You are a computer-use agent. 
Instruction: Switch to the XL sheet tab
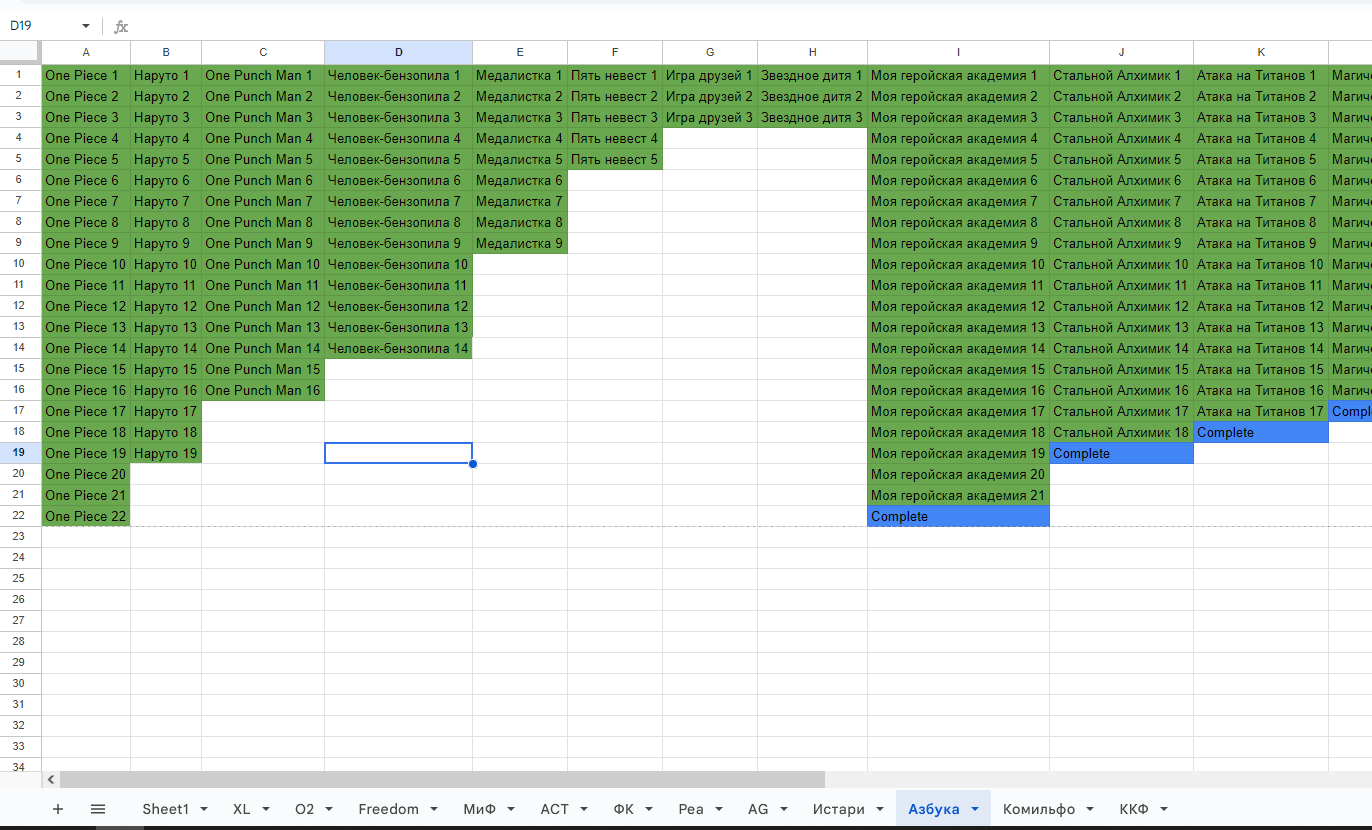(x=242, y=809)
